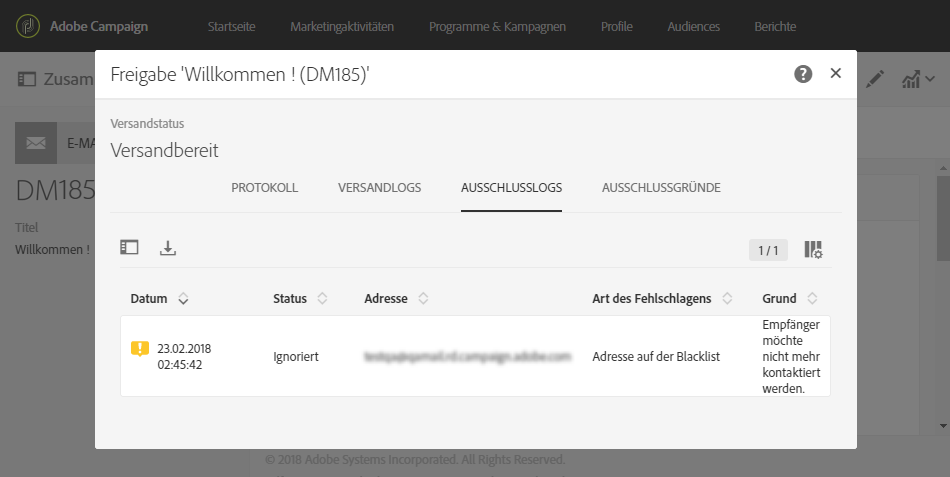Close the Freigabe dialog
This screenshot has width=950, height=477.
click(x=836, y=73)
